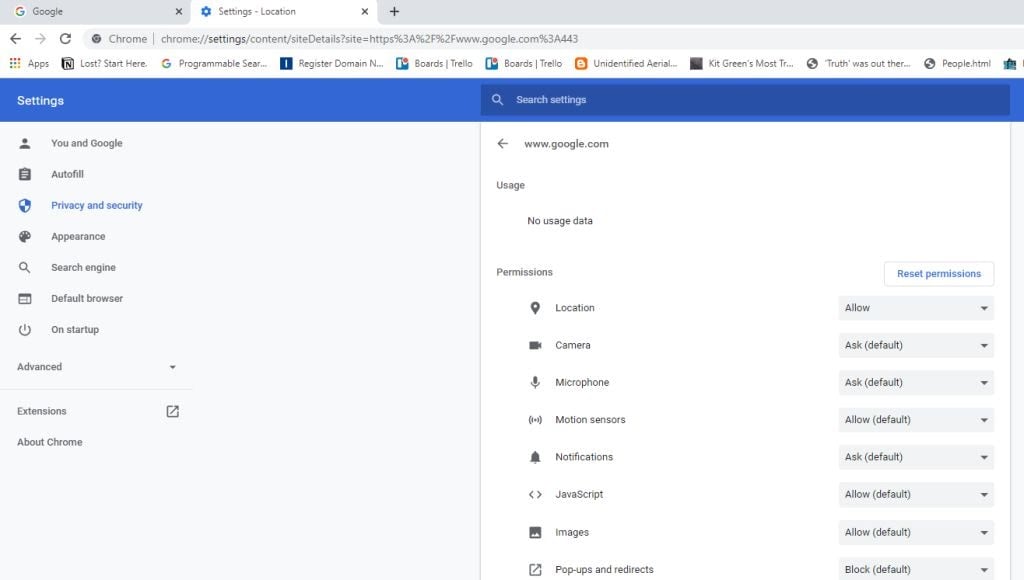1024x580 pixels.
Task: Click the Images permission icon
Action: (x=535, y=532)
